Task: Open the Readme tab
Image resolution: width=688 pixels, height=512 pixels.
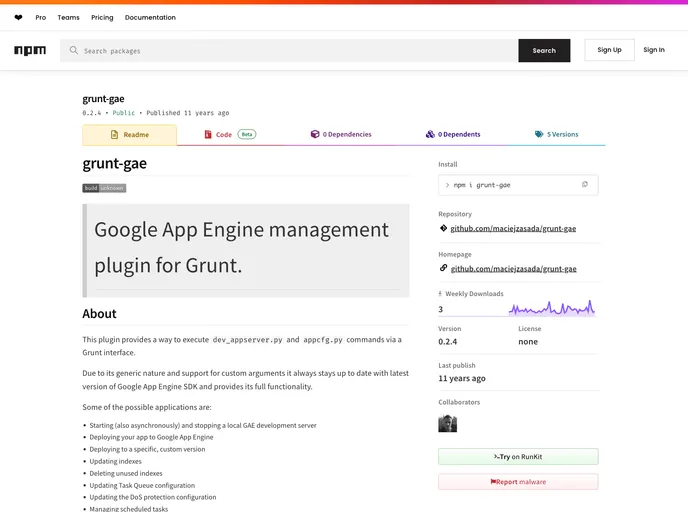Action: (129, 134)
